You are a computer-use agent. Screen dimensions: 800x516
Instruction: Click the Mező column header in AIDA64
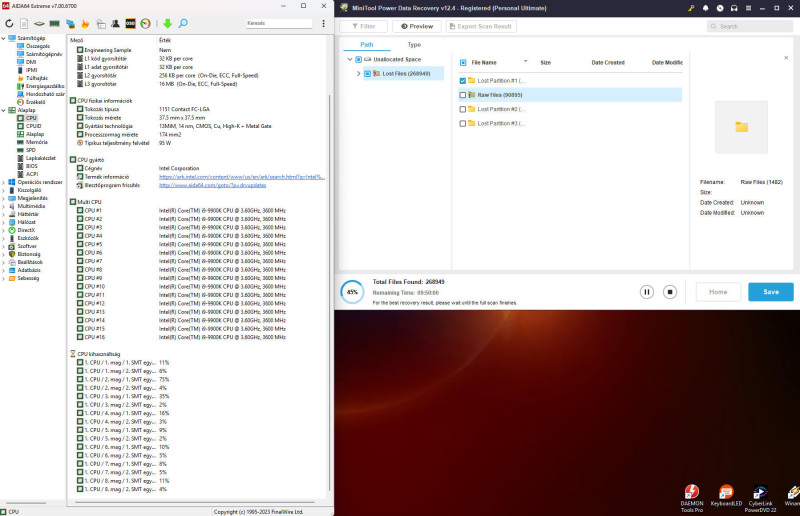[77, 40]
